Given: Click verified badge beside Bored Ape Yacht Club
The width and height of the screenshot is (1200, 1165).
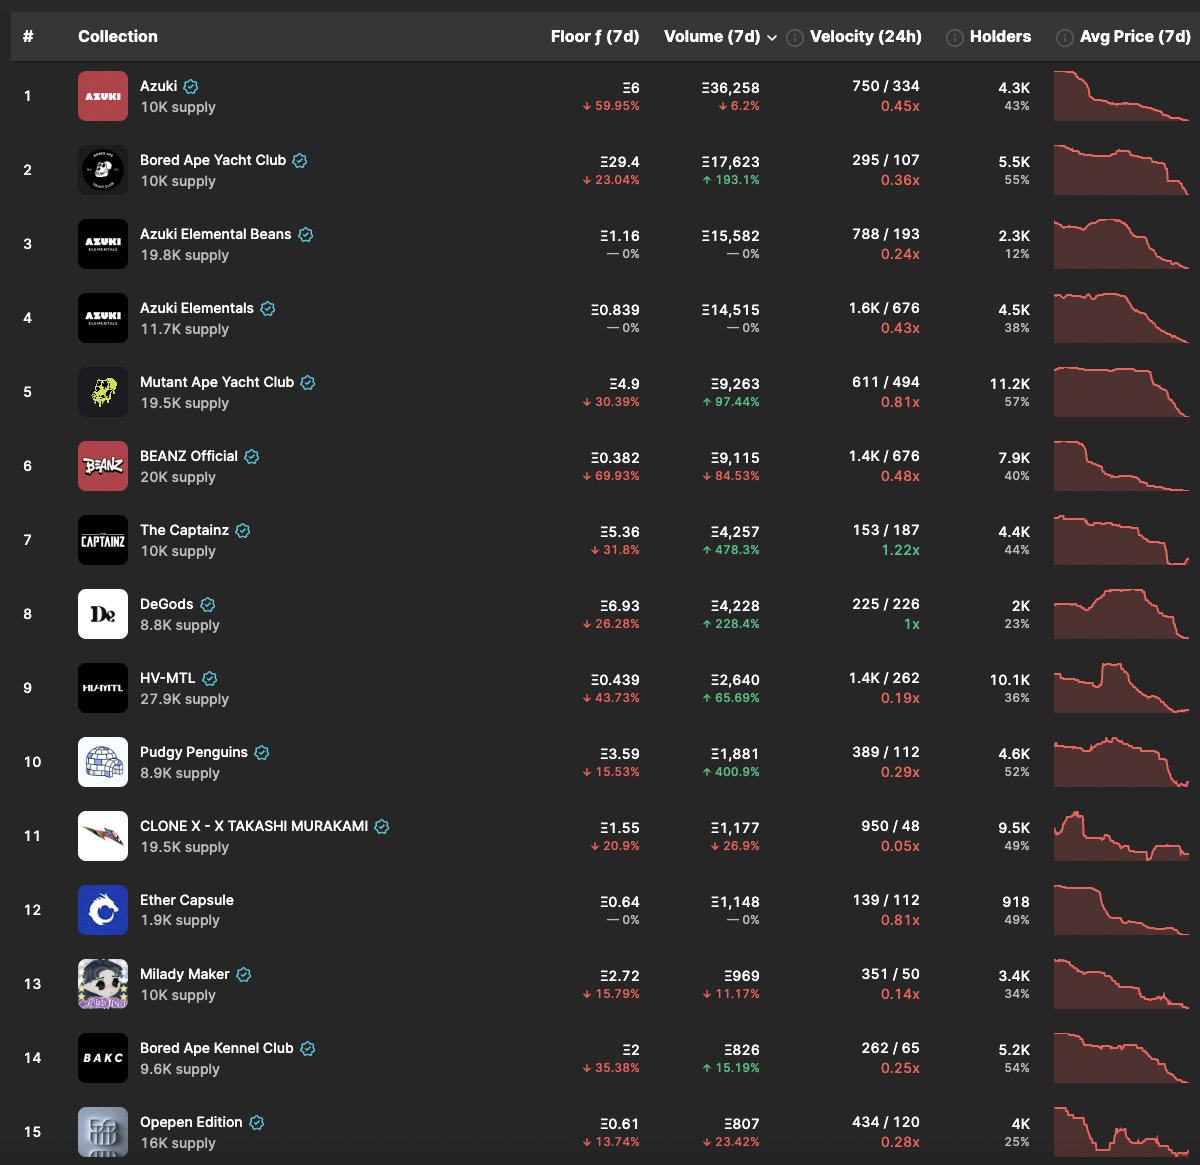Looking at the screenshot, I should coord(300,161).
